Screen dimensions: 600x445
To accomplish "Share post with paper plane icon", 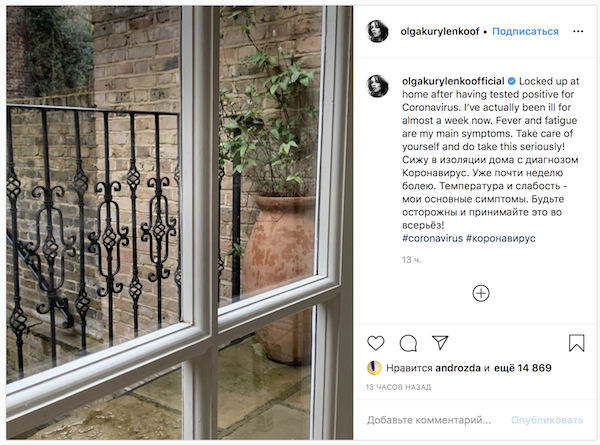I will coord(440,342).
